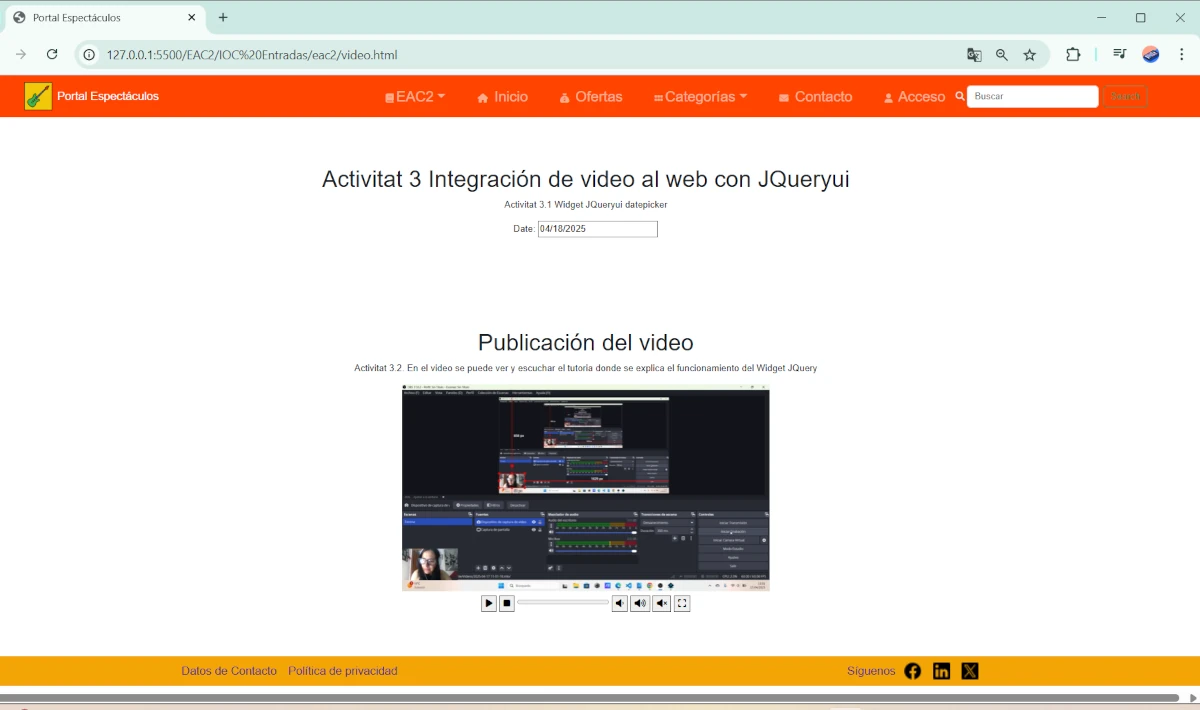Click the search magnifier icon in navbar

pos(959,96)
